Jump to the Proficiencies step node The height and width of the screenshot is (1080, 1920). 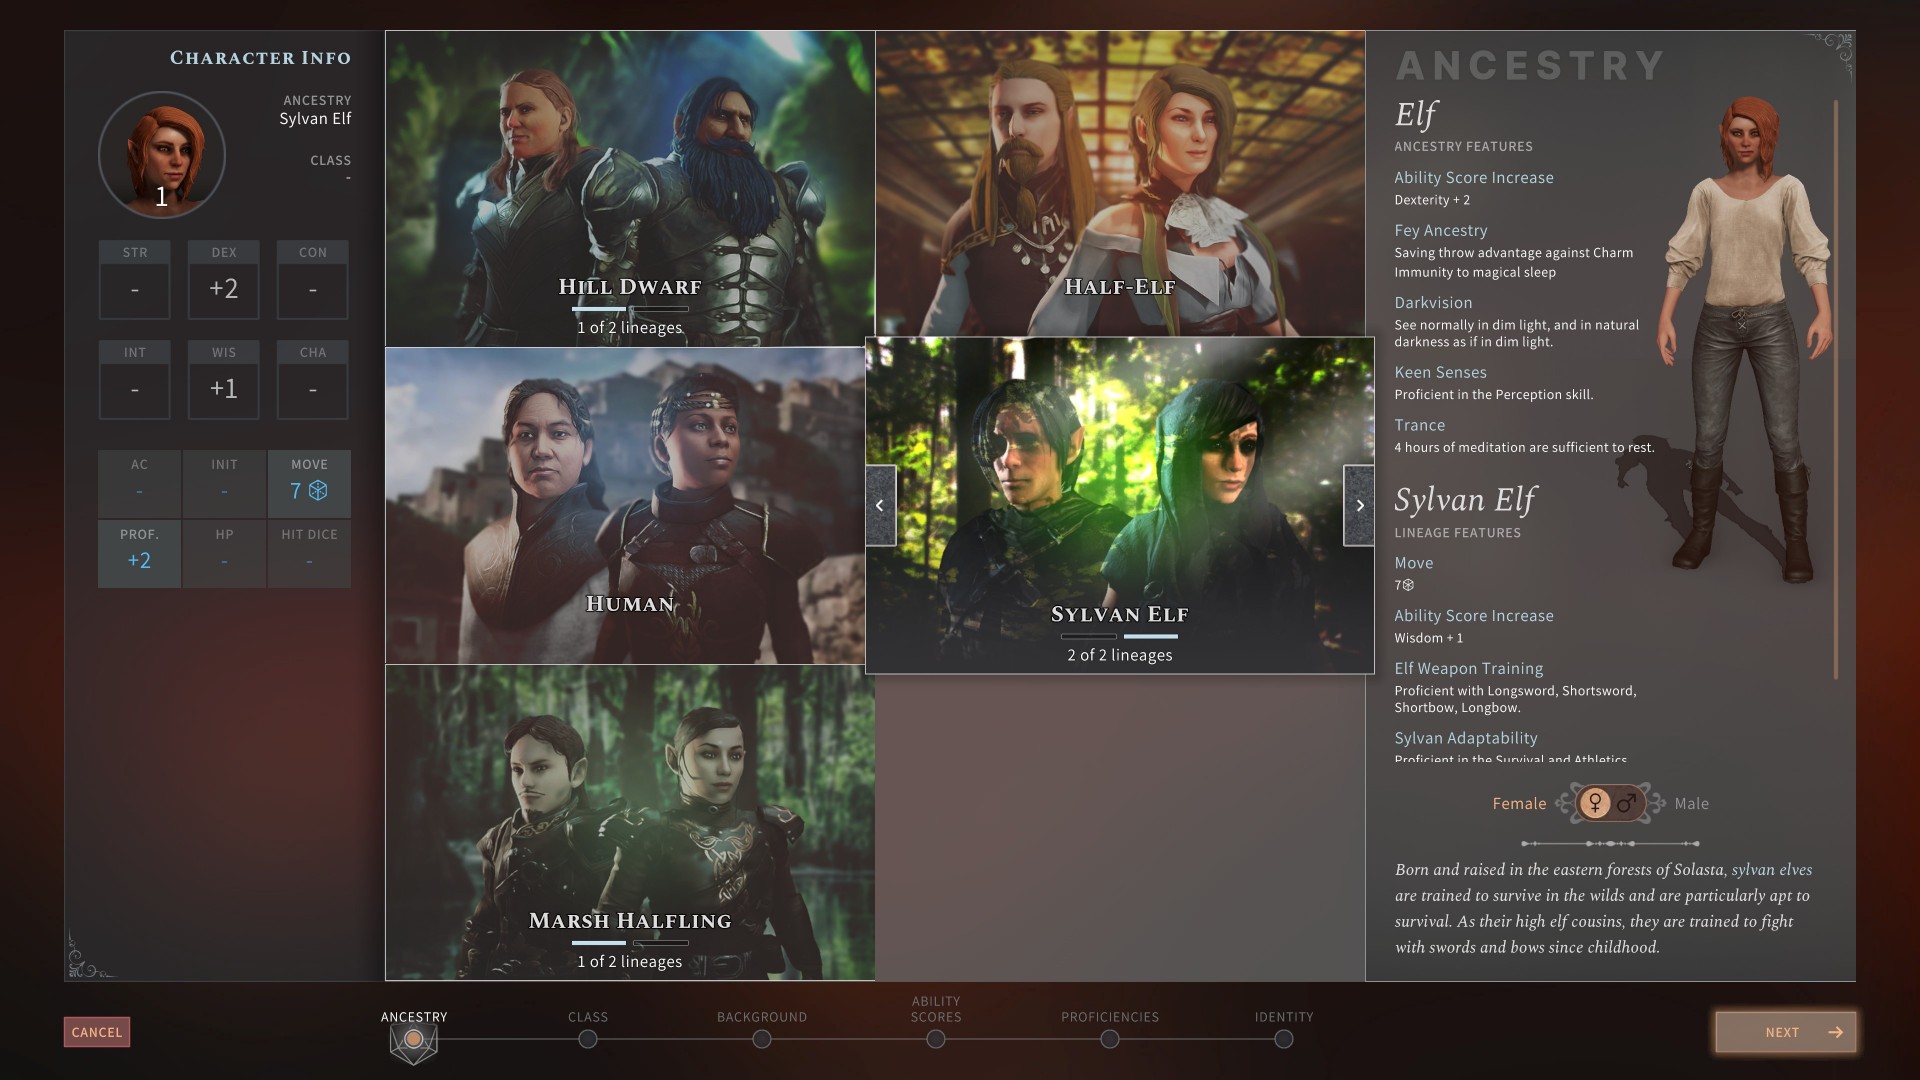point(1110,1040)
